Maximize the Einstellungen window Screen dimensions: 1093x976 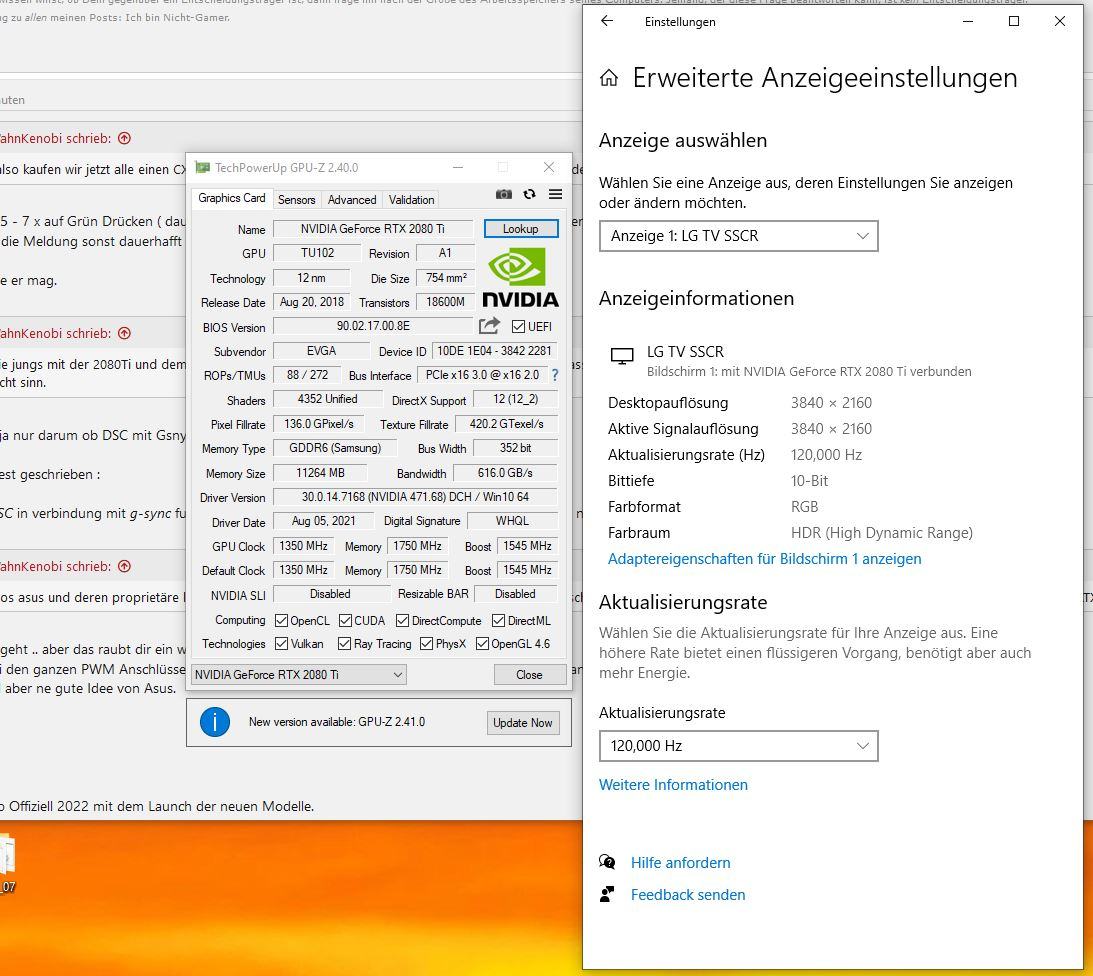point(1014,21)
